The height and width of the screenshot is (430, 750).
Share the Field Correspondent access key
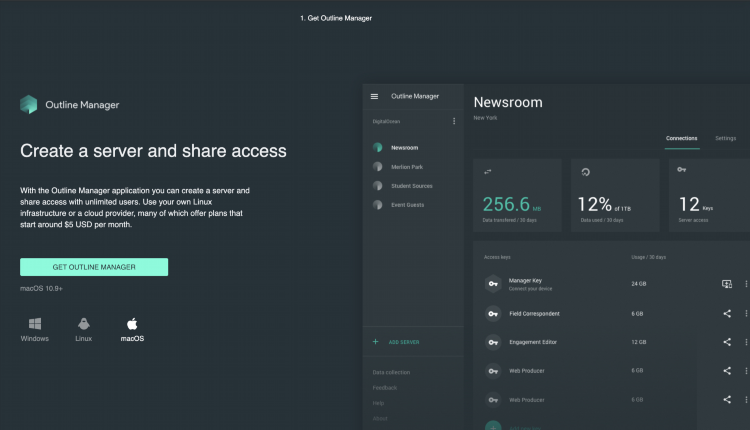tap(727, 313)
